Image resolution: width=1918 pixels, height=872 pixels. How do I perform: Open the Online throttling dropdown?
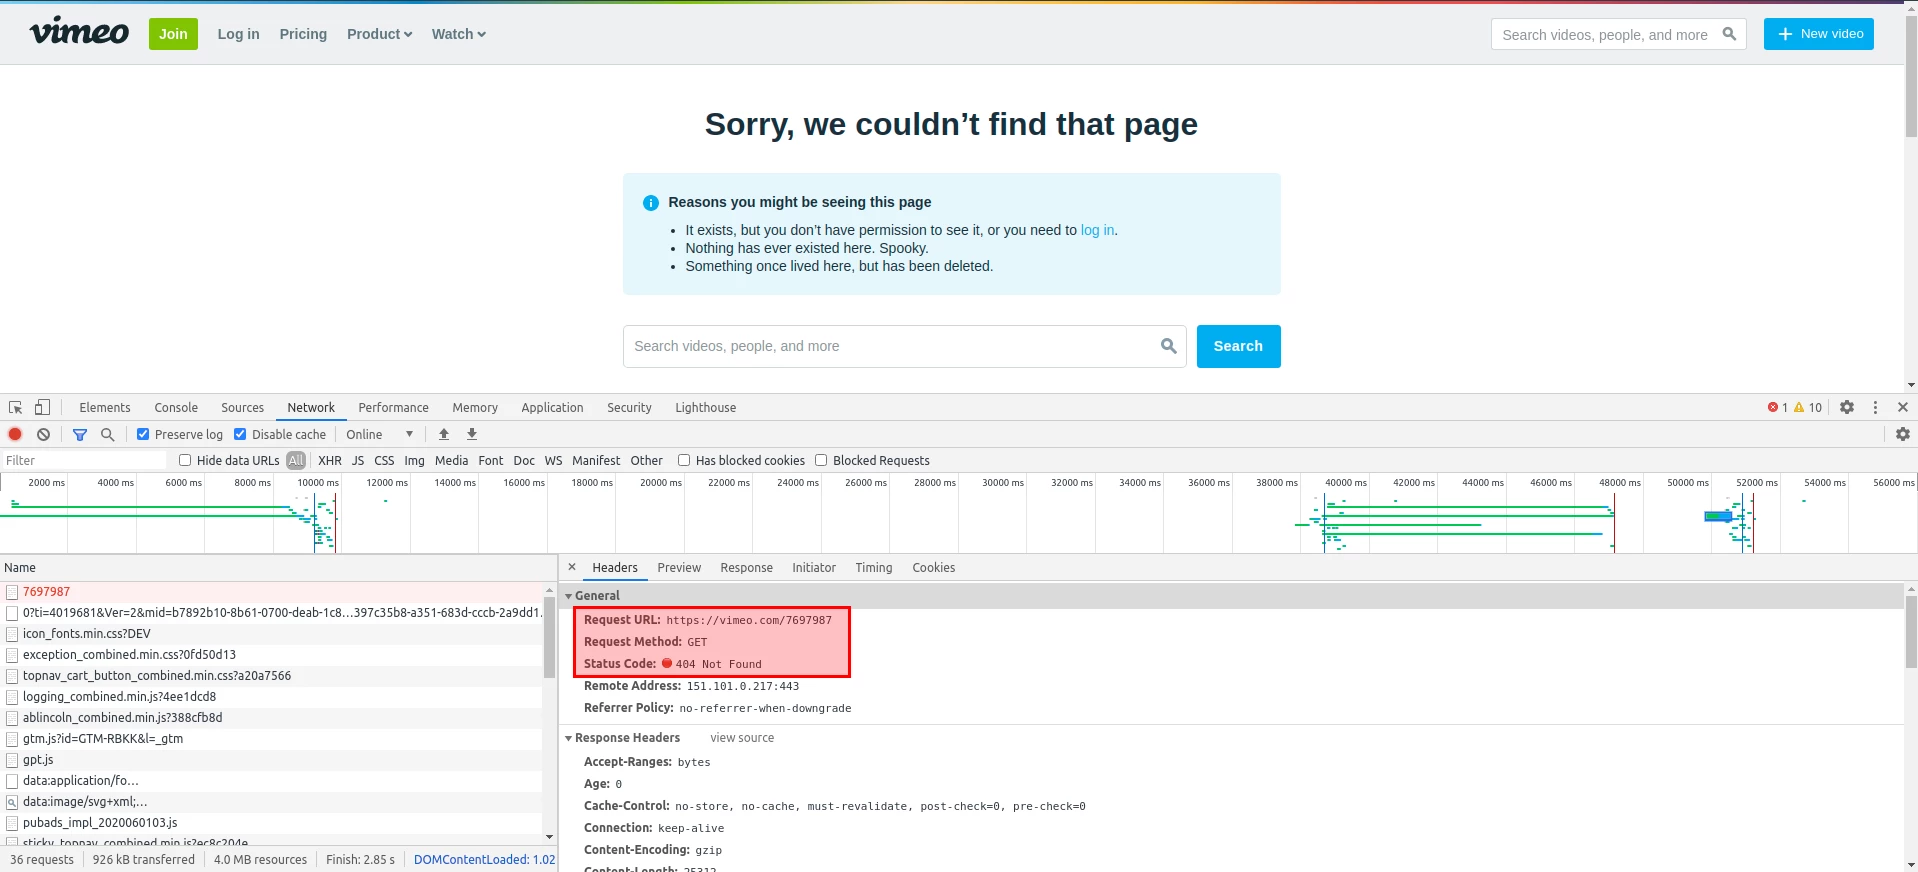click(x=380, y=434)
